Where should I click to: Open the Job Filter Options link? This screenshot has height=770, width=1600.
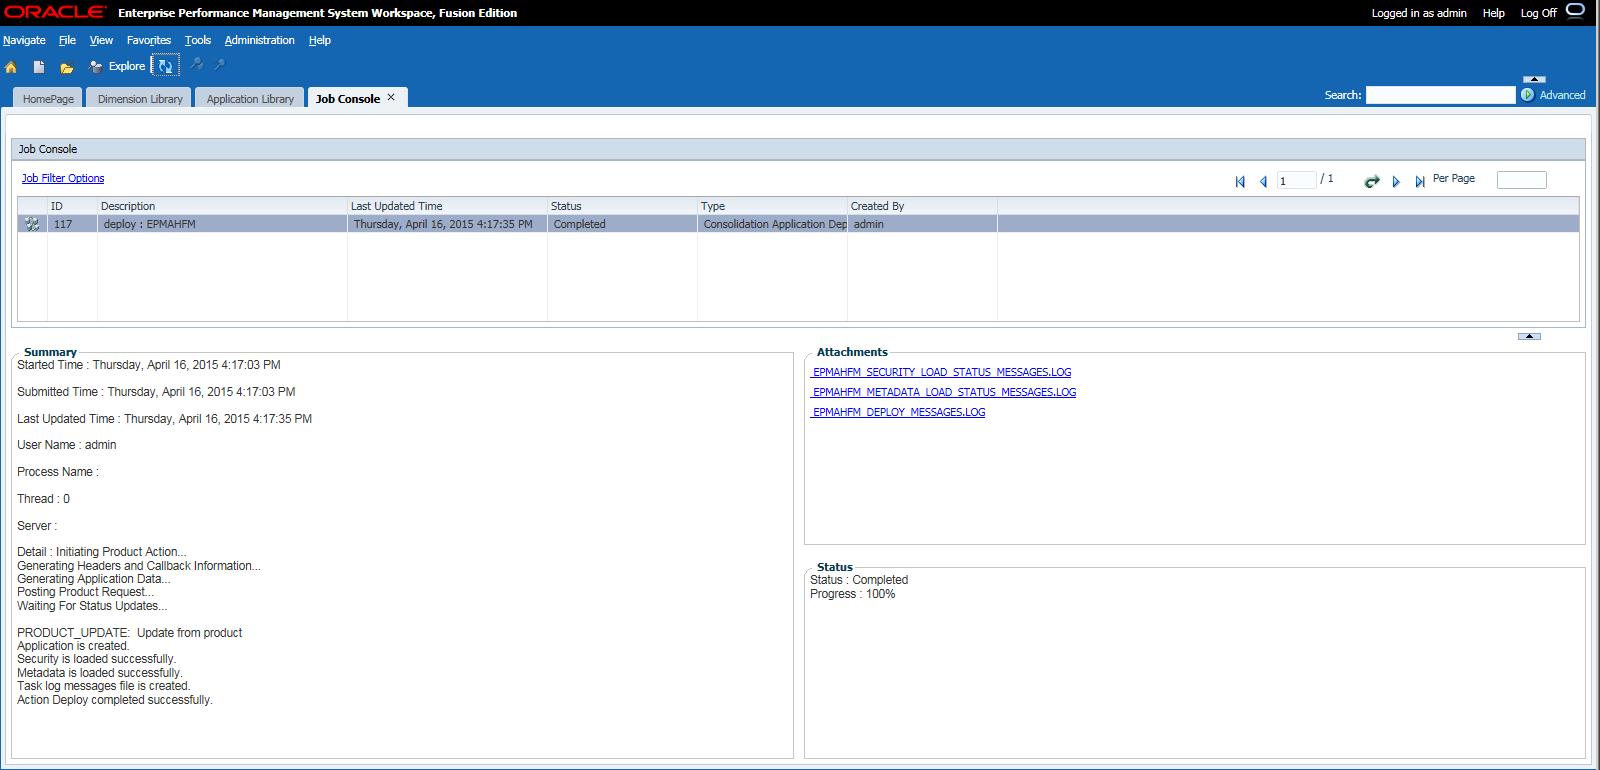tap(63, 178)
